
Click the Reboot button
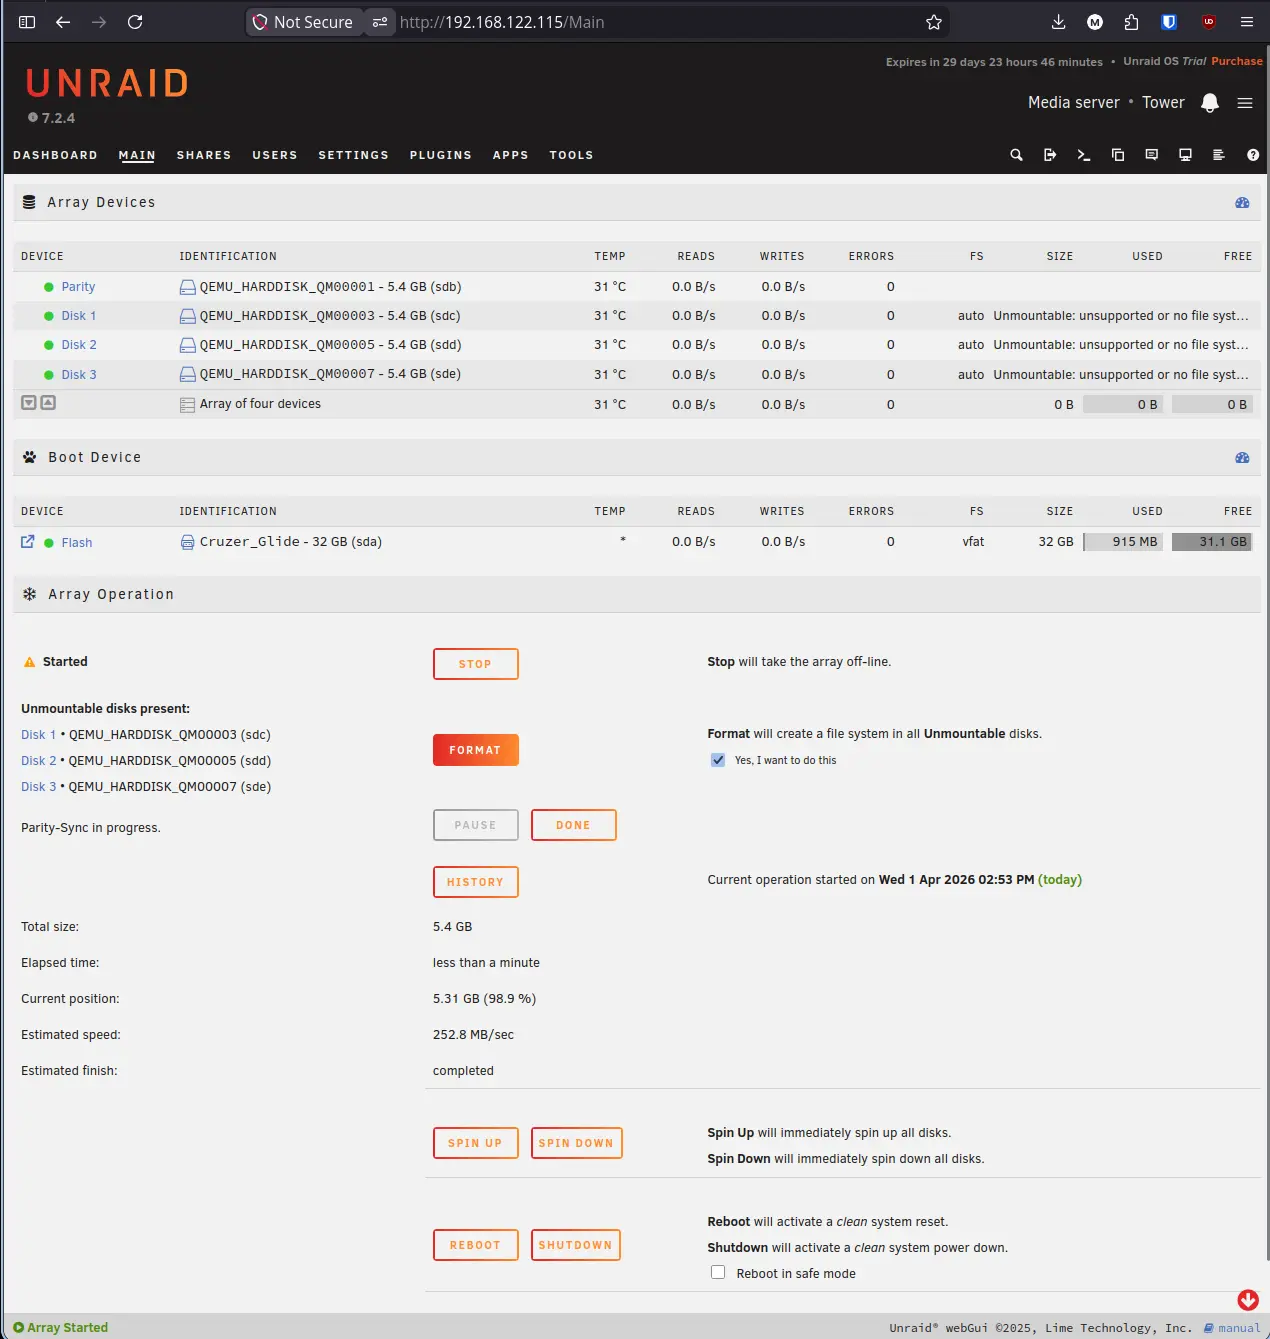476,1245
